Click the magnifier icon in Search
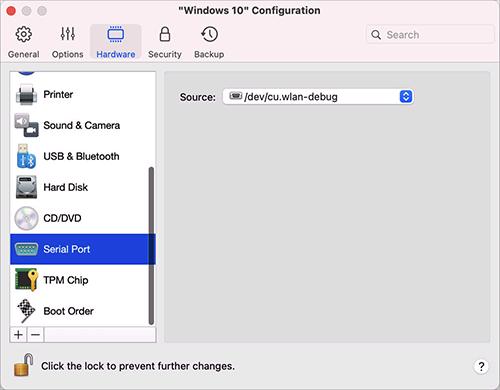Image resolution: width=500 pixels, height=390 pixels. pyautogui.click(x=376, y=35)
